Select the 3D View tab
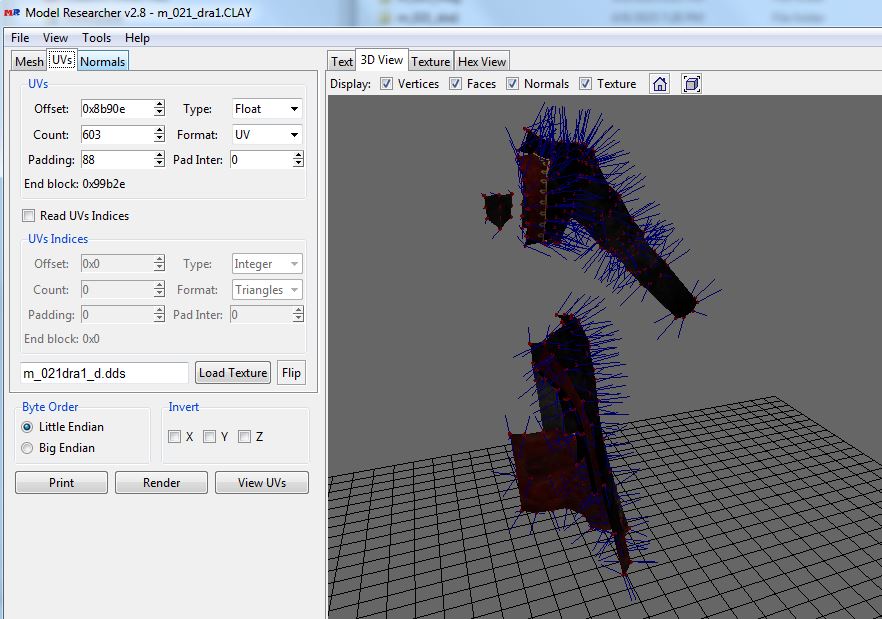The width and height of the screenshot is (882, 619). pyautogui.click(x=381, y=60)
